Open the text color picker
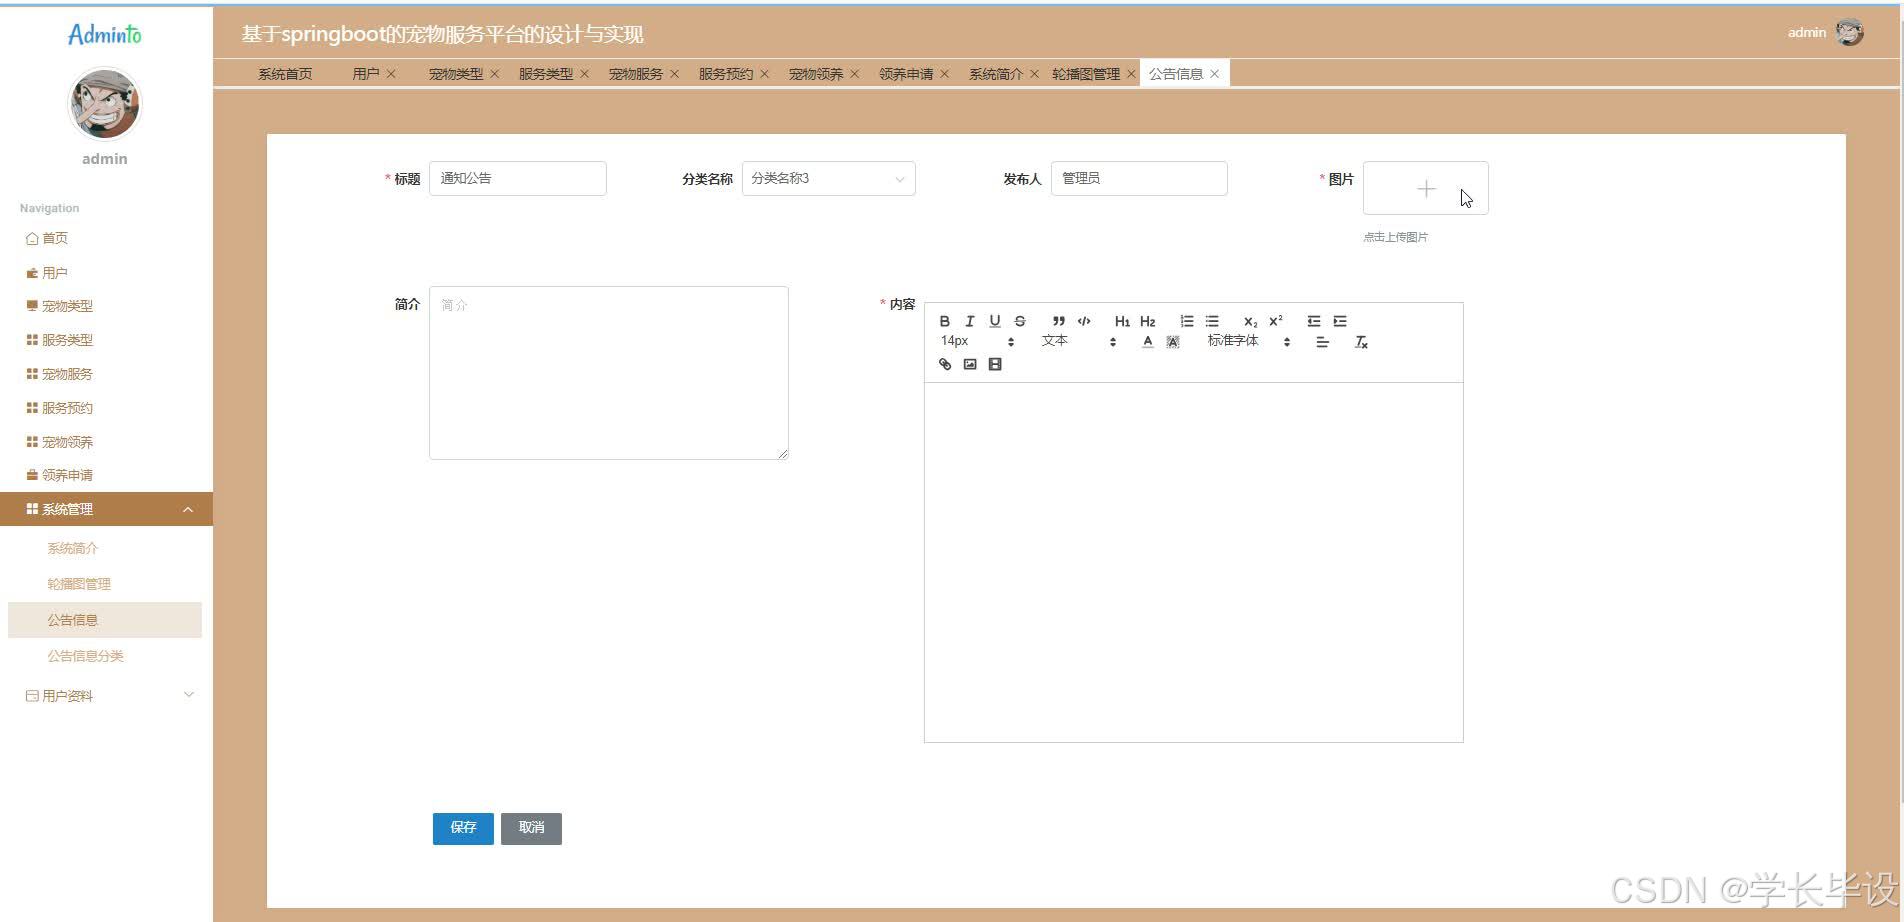 coord(1147,342)
